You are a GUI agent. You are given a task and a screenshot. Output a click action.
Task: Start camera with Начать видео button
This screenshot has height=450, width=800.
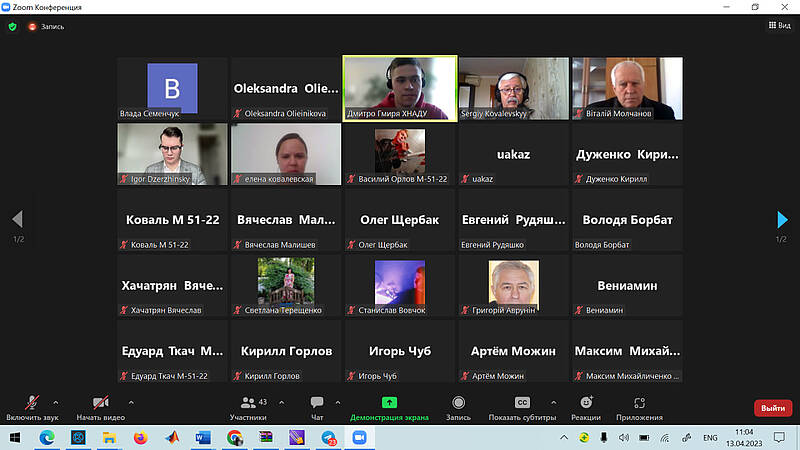(100, 404)
